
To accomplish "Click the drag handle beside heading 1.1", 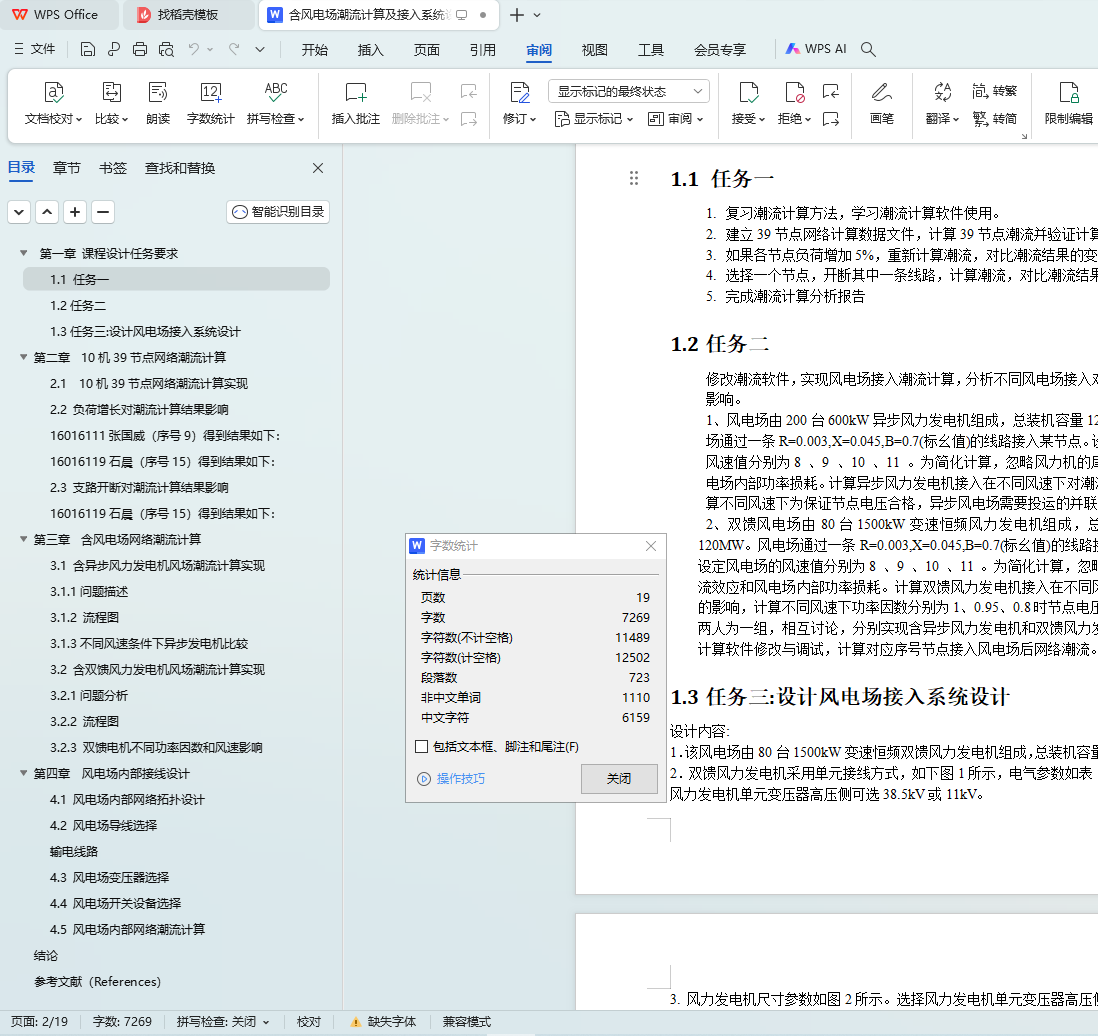I will (x=634, y=179).
